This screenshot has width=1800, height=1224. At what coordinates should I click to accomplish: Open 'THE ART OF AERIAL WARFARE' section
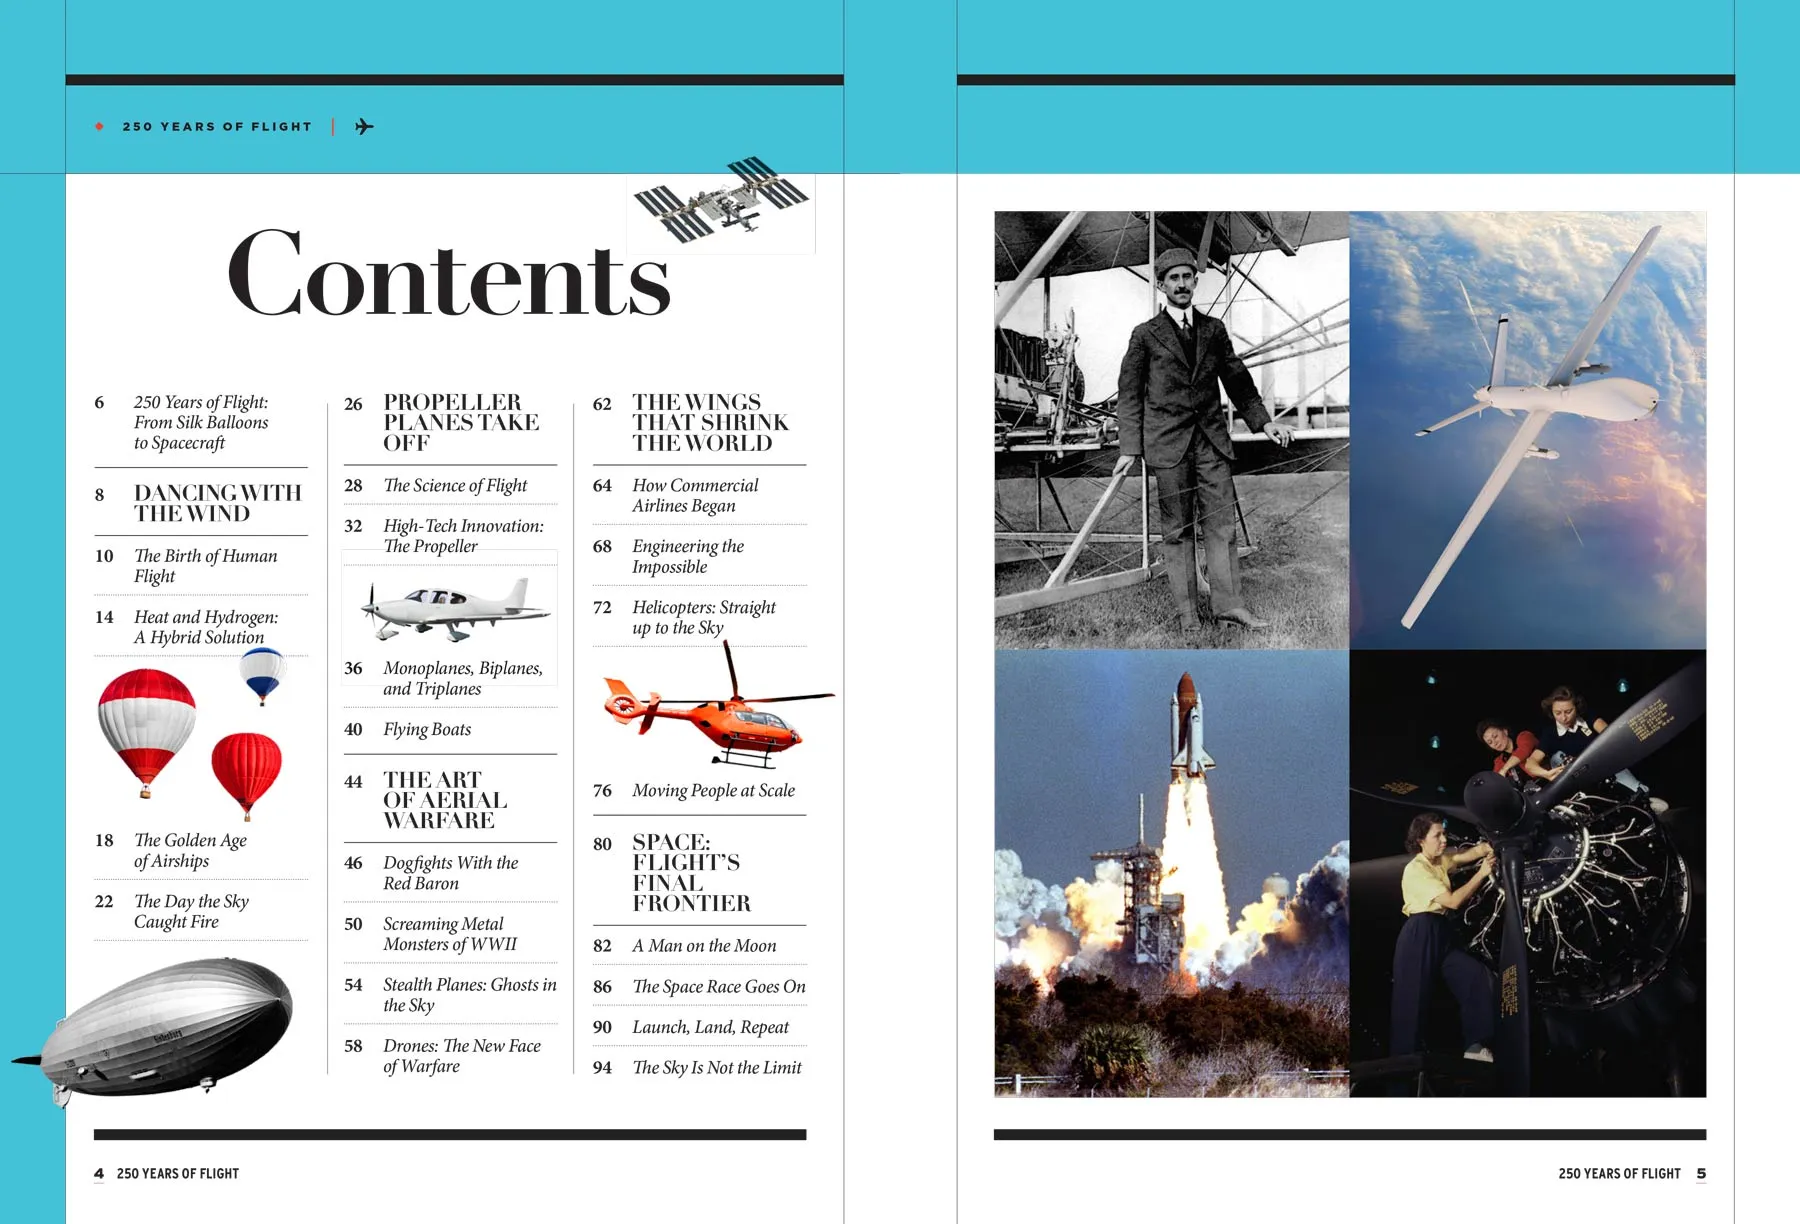point(445,800)
